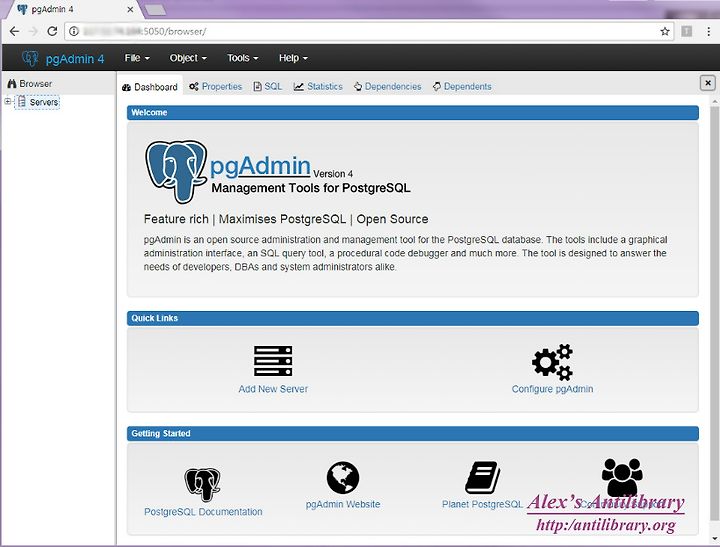Open the Tools menu

pyautogui.click(x=242, y=58)
